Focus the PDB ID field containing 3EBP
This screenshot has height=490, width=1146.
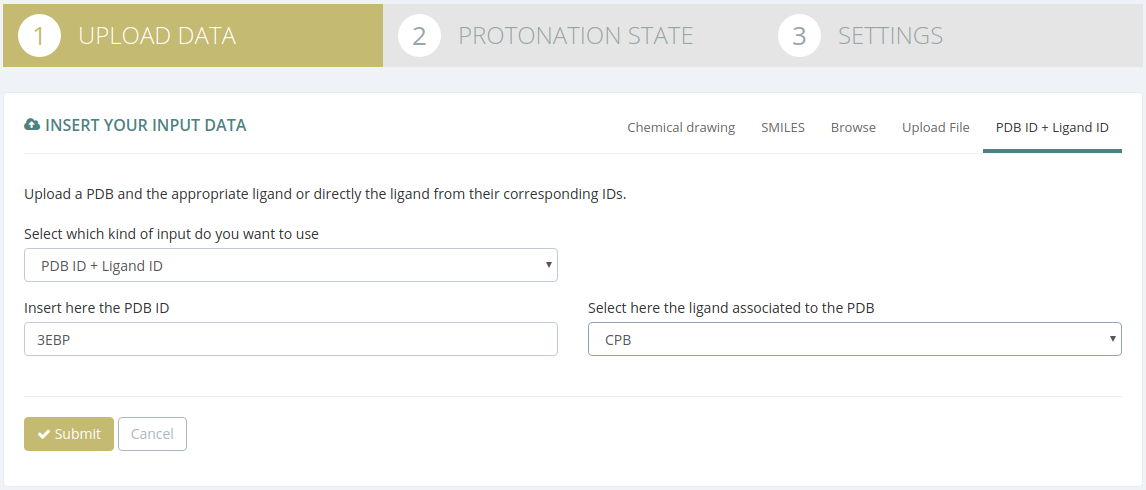(291, 339)
